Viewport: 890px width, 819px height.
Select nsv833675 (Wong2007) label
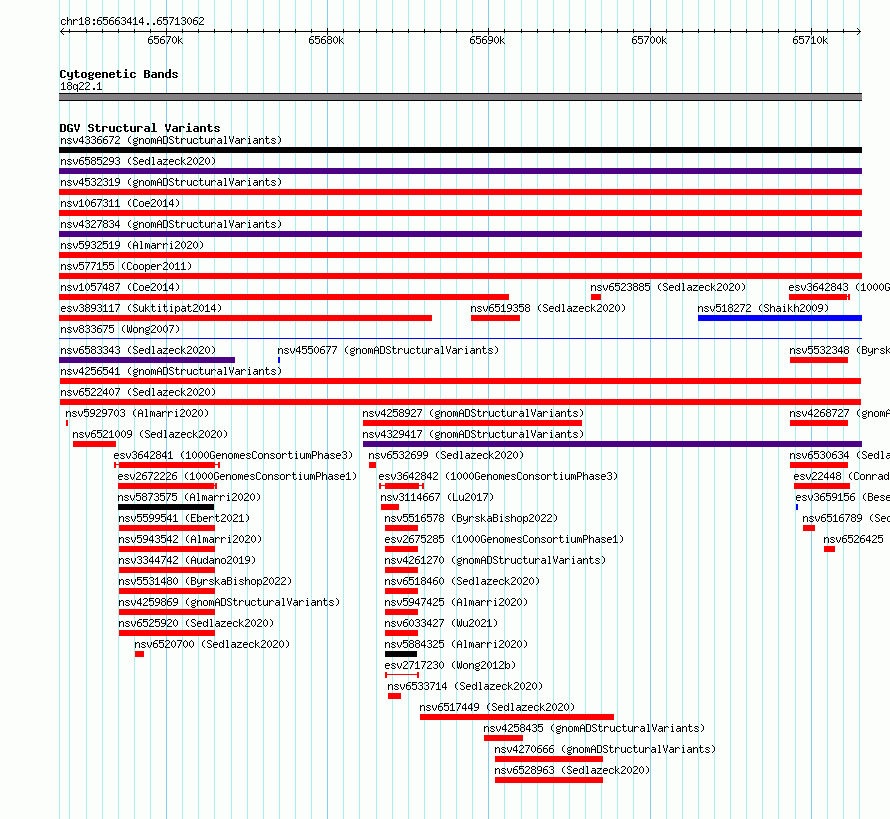click(x=120, y=329)
